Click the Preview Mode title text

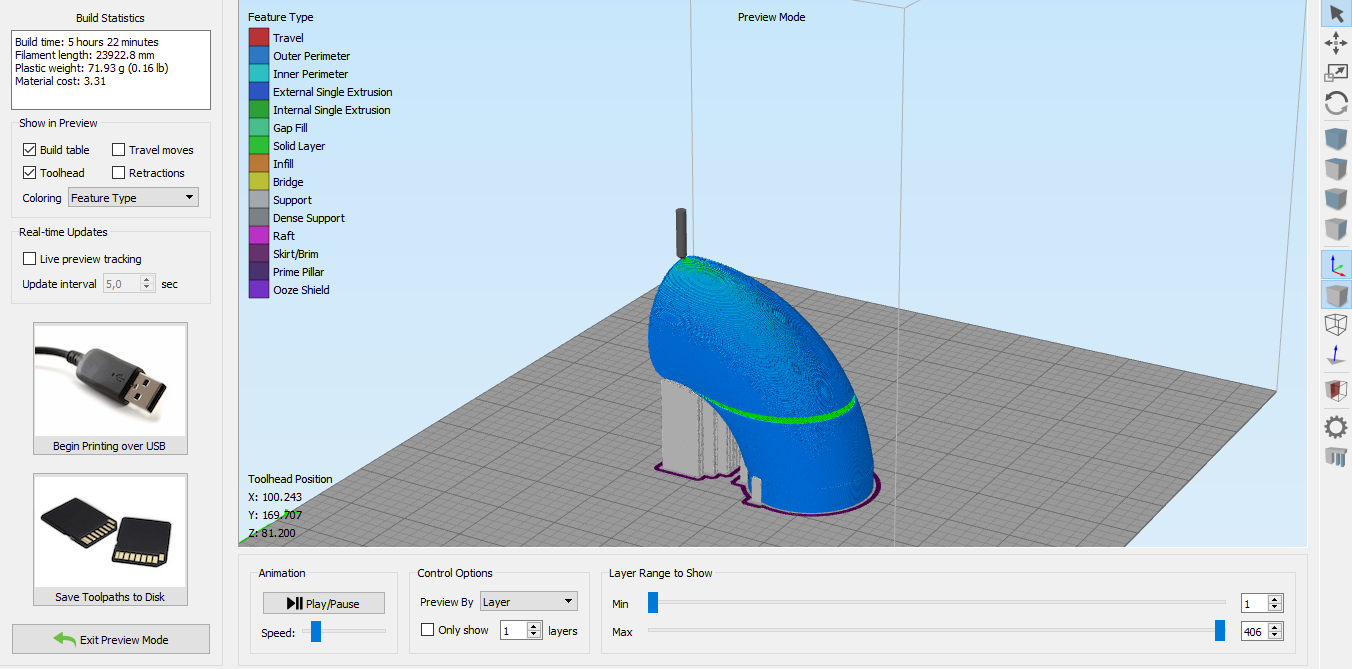(771, 17)
